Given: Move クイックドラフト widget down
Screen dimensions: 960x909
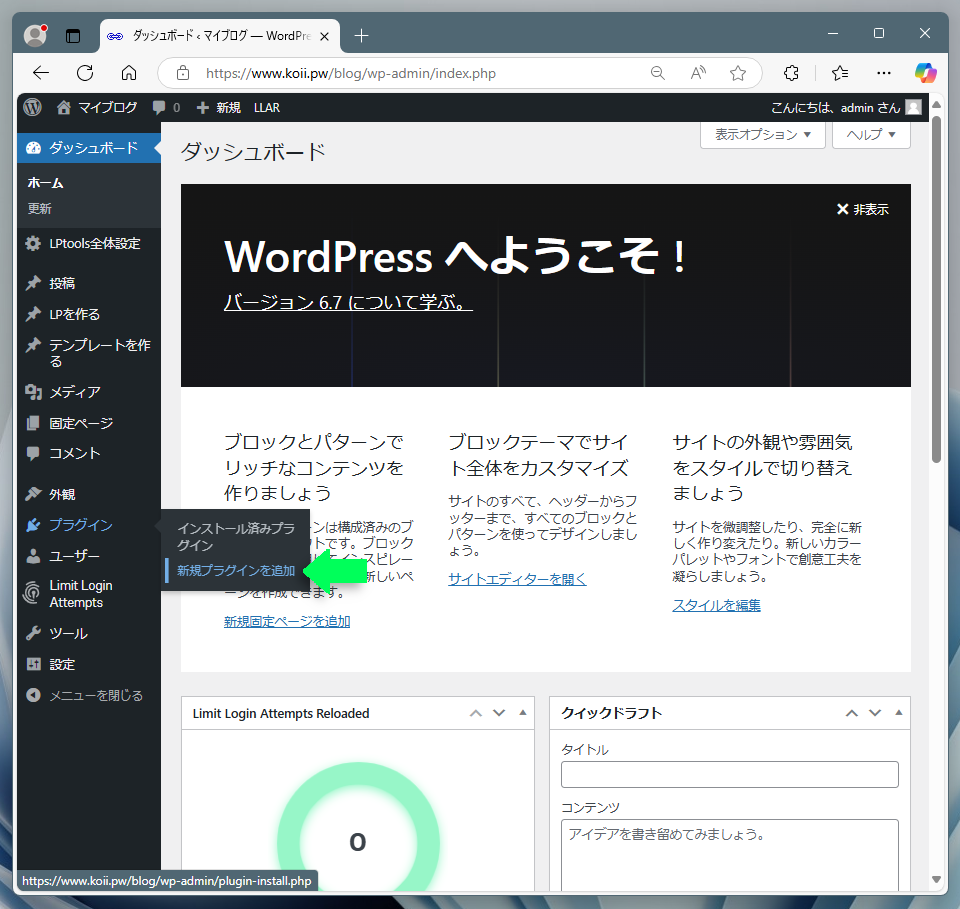Looking at the screenshot, I should [875, 713].
